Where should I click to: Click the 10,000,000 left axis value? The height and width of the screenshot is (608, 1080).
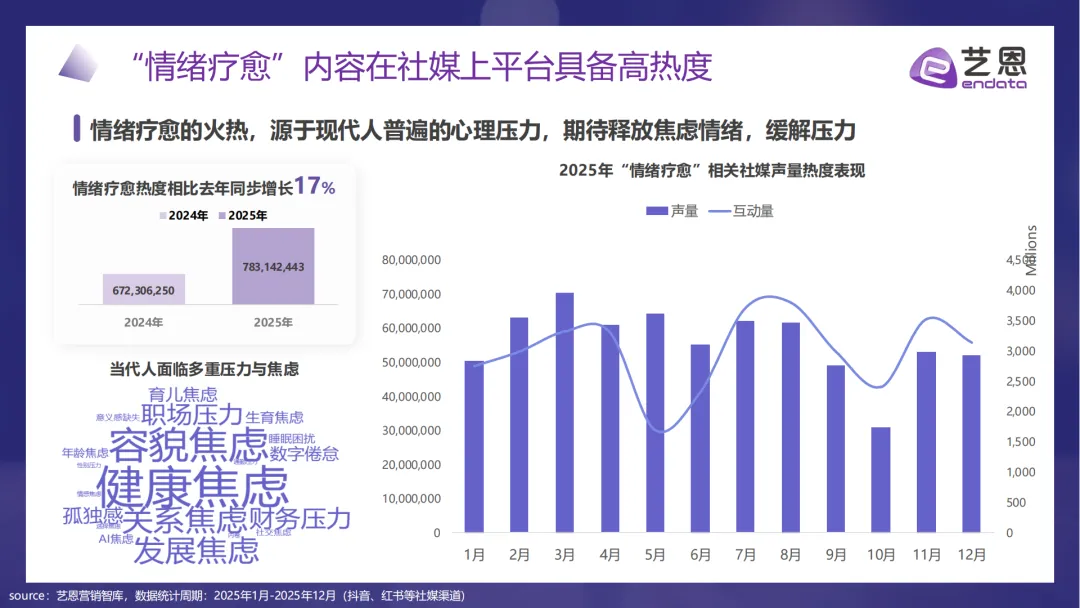[x=411, y=499]
